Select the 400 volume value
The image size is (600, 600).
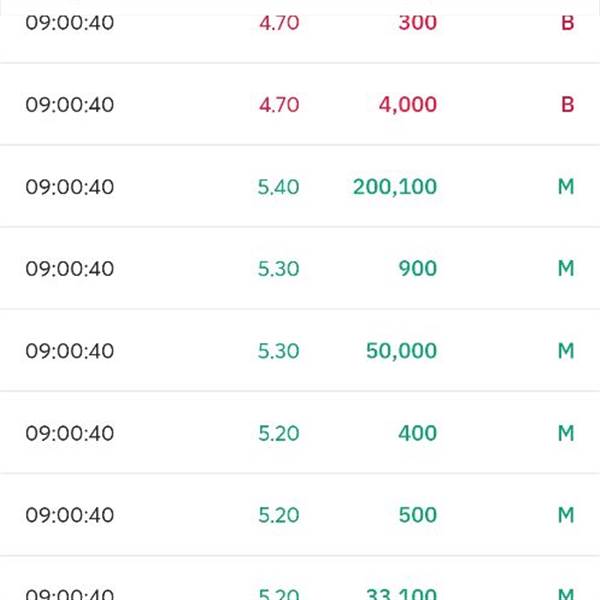click(416, 433)
